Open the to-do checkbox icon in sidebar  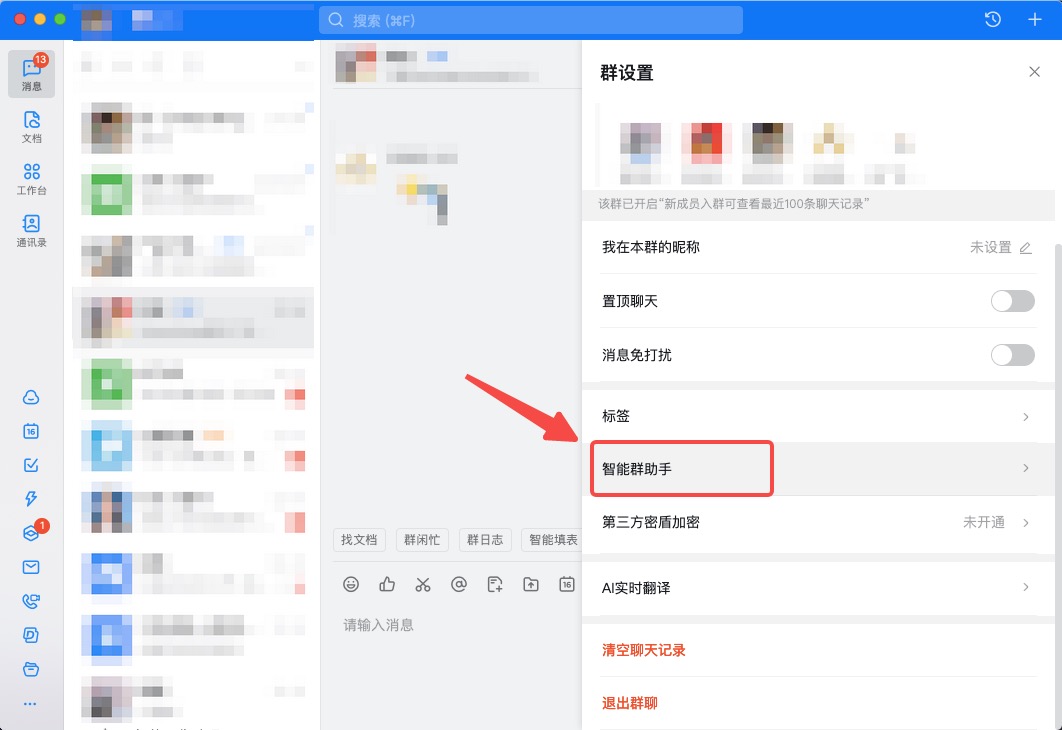tap(31, 464)
